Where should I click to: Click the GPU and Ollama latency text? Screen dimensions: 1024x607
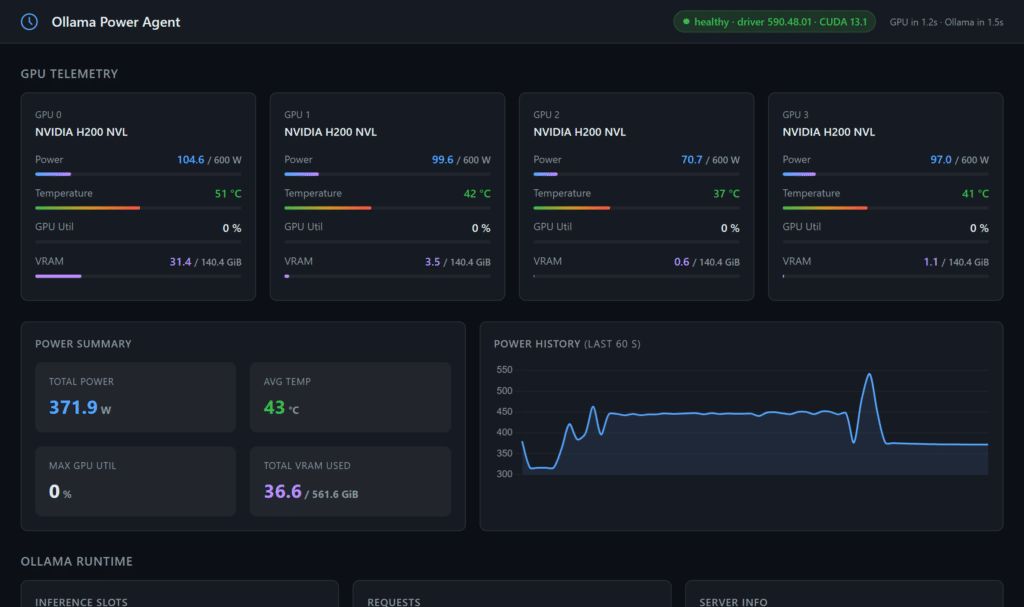coord(946,22)
